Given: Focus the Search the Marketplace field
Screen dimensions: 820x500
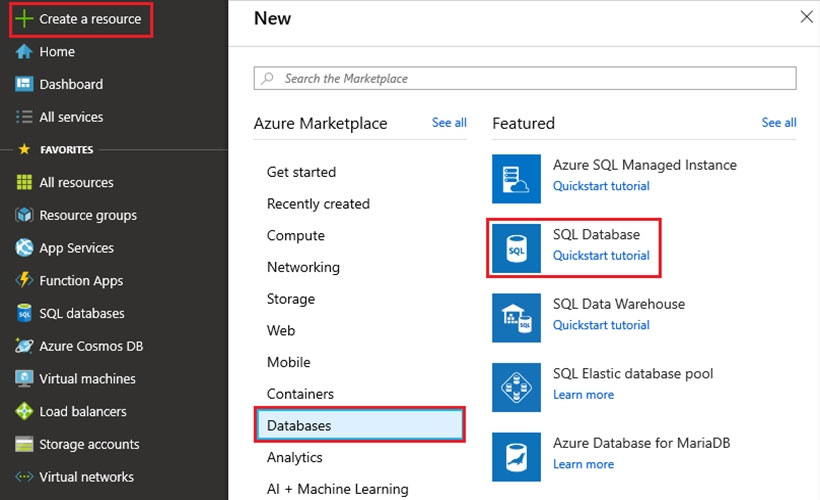Looking at the screenshot, I should tap(525, 78).
